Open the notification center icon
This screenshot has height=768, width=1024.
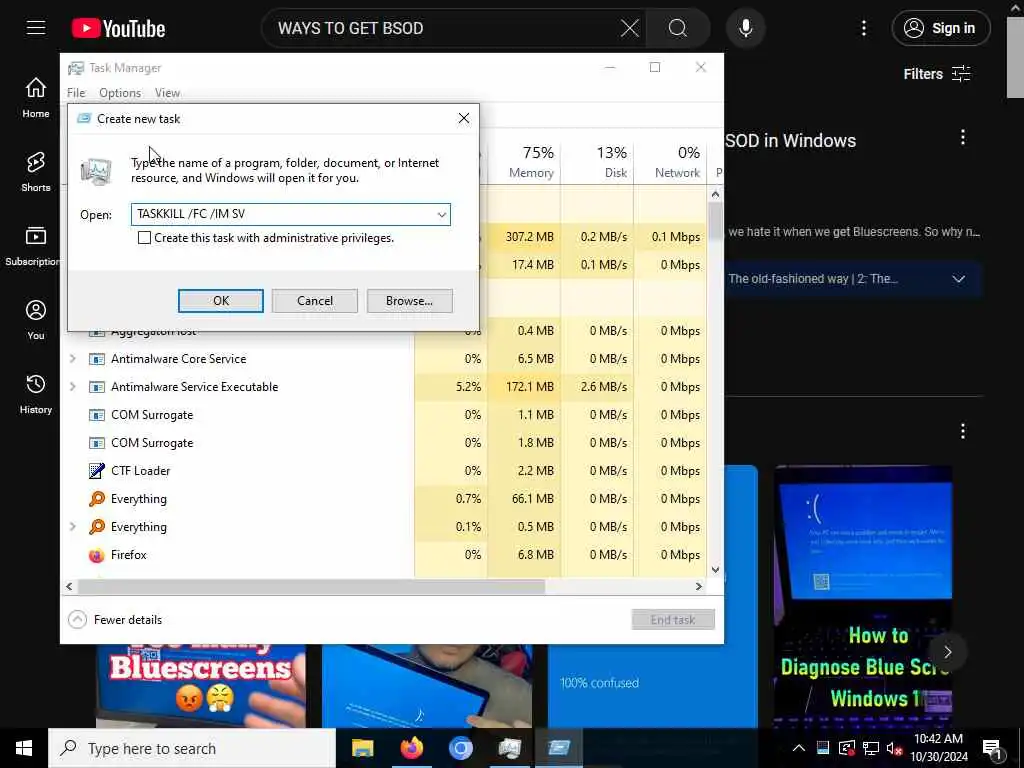[993, 748]
